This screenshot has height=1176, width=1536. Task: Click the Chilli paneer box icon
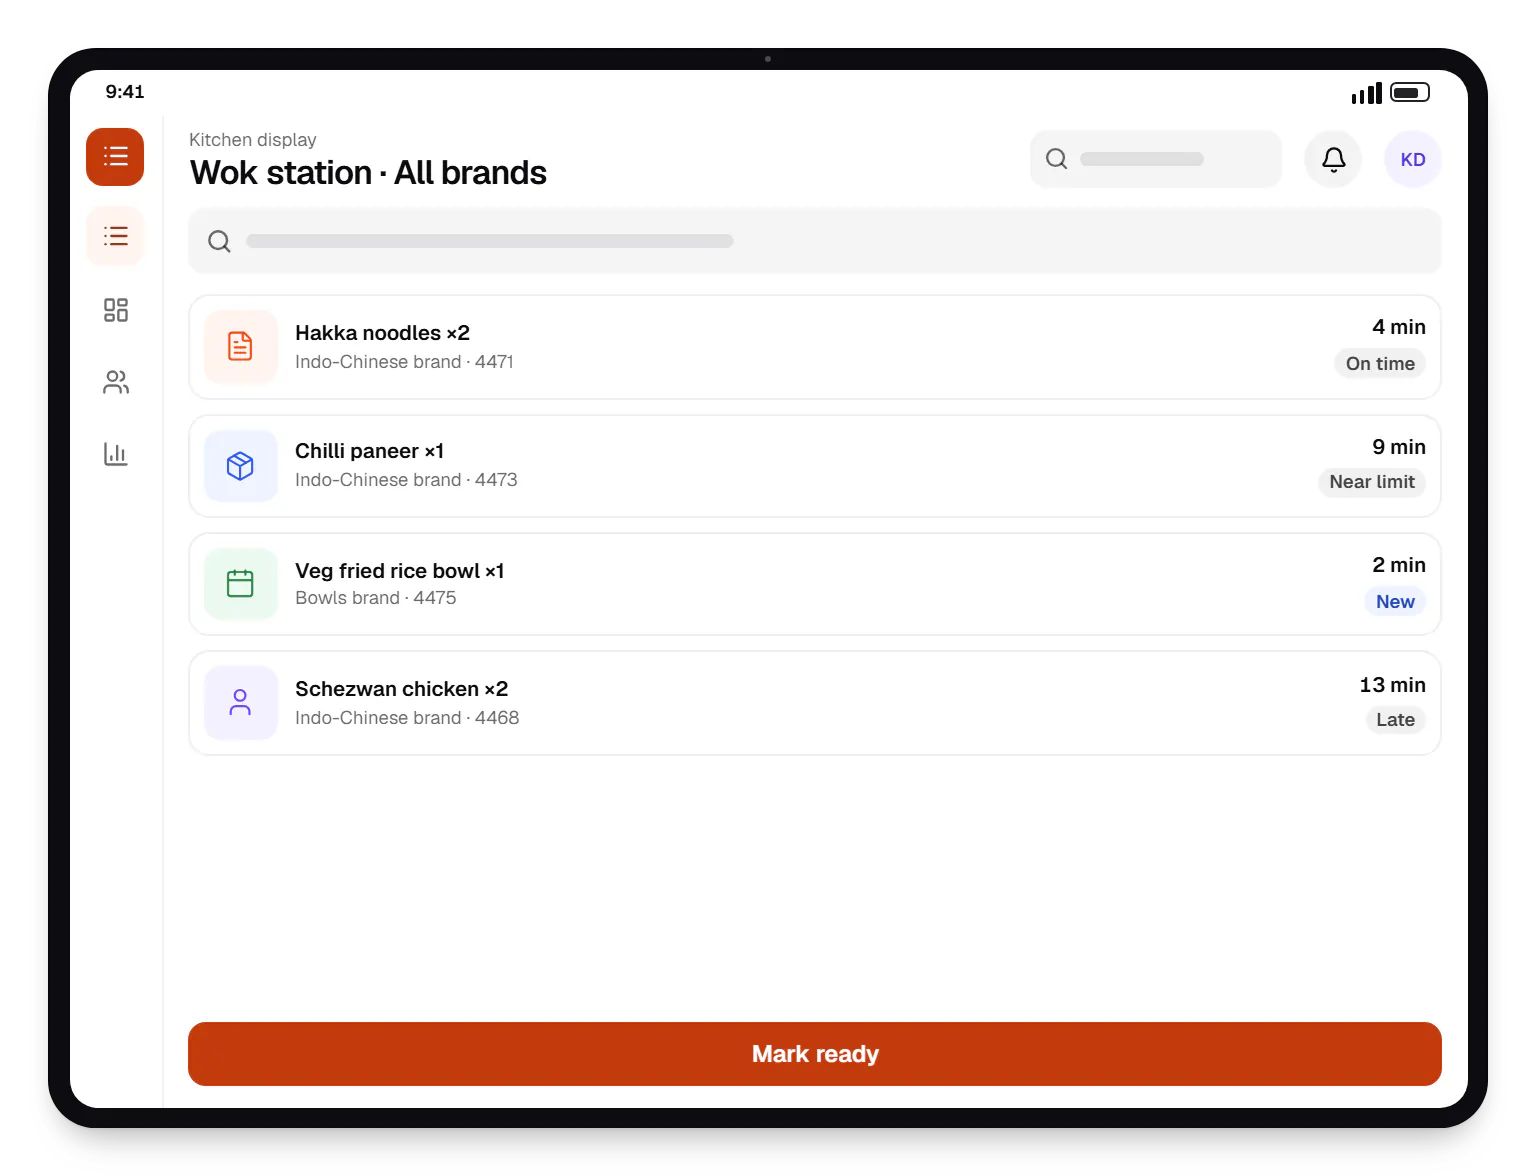point(241,466)
